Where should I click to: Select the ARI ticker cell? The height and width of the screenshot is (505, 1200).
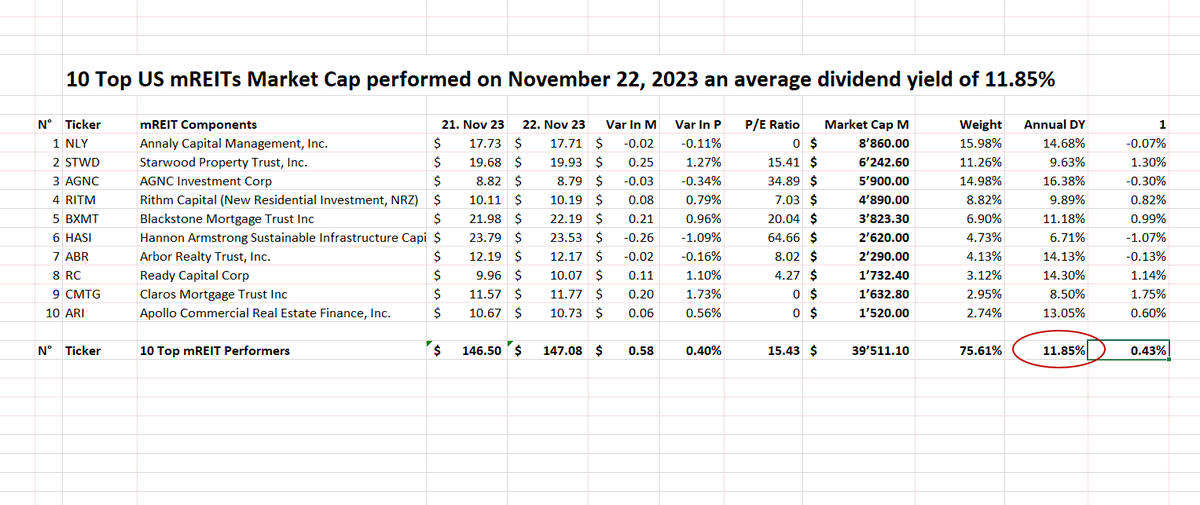pyautogui.click(x=76, y=313)
